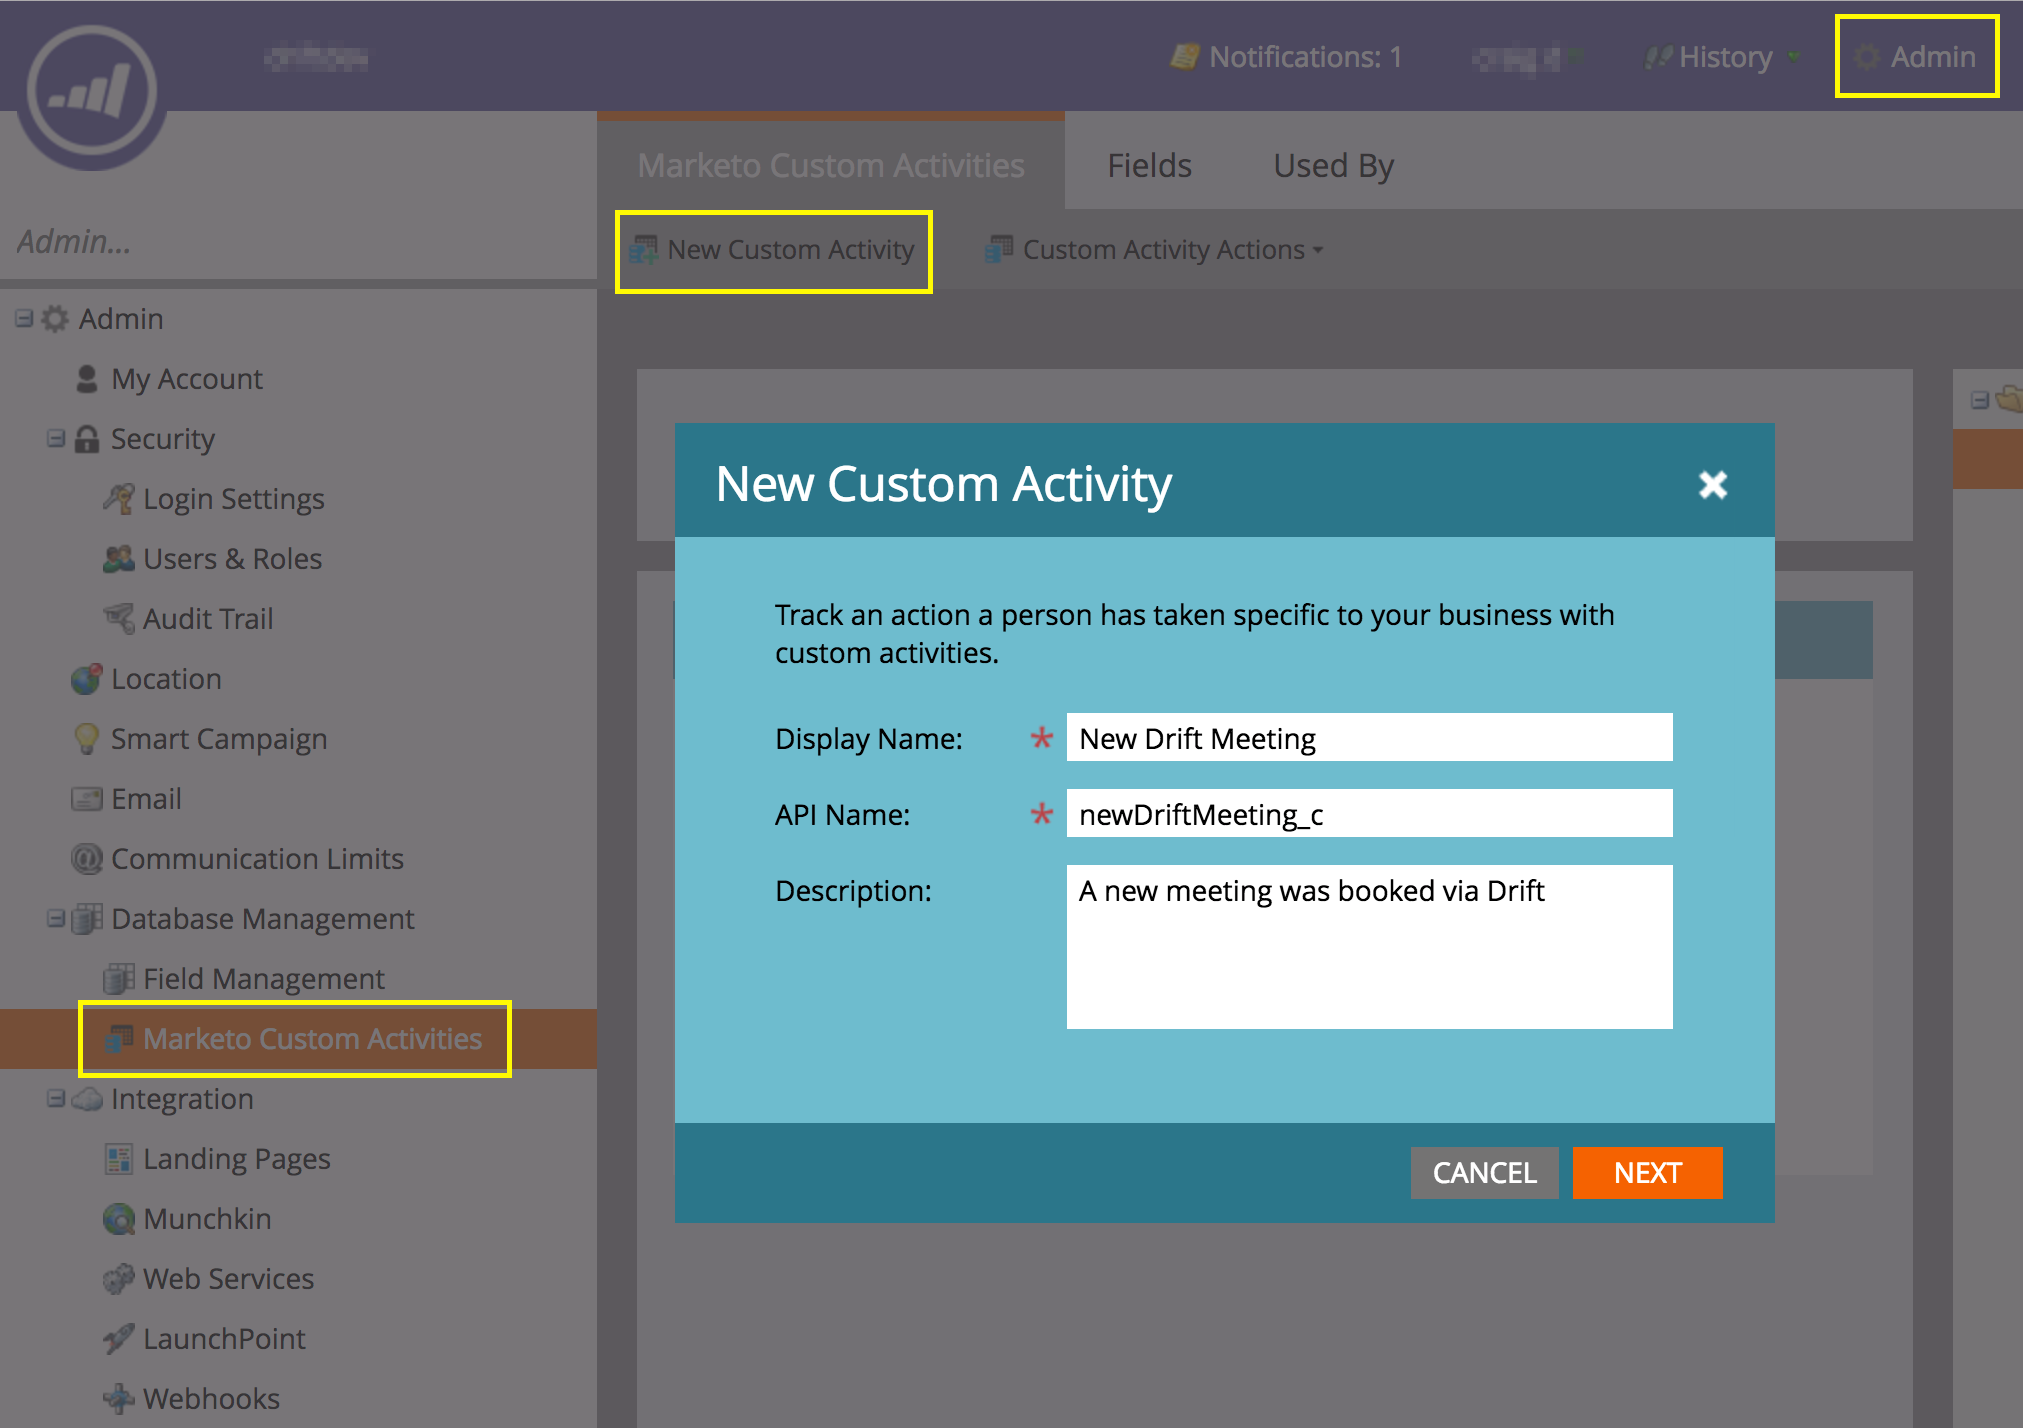The height and width of the screenshot is (1428, 2023).
Task: Click the New Custom Activity toolbar icon
Action: [x=644, y=249]
